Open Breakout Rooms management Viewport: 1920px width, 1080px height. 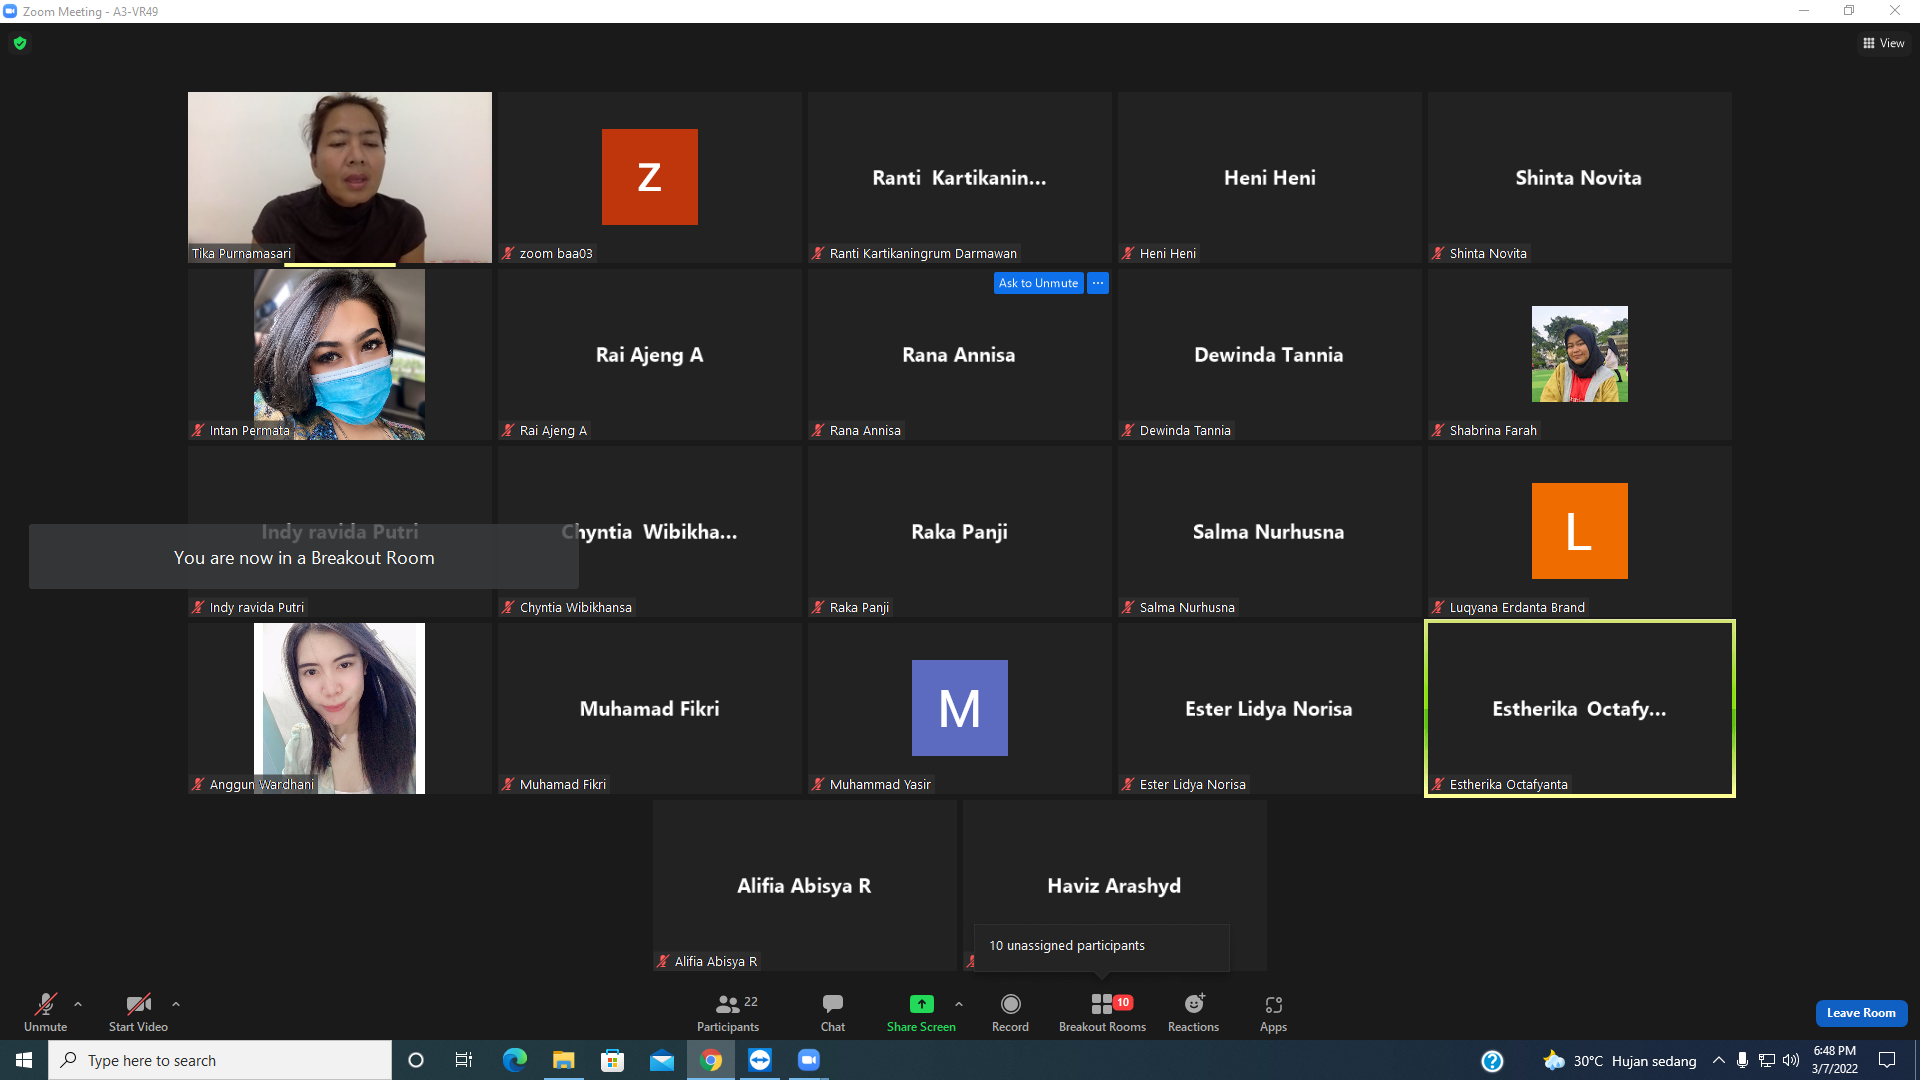point(1102,1012)
